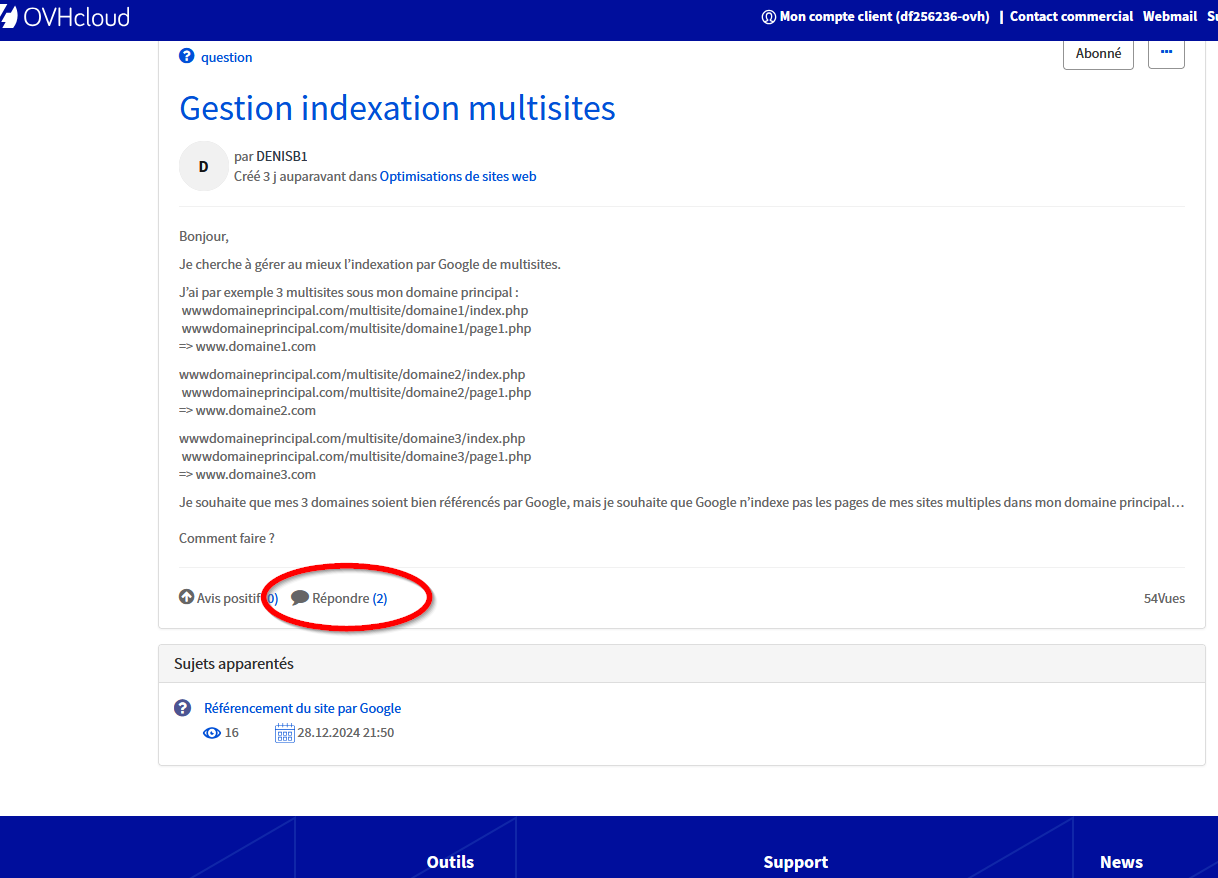The height and width of the screenshot is (878, 1218).
Task: Click the D avatar of the author
Action: point(204,166)
